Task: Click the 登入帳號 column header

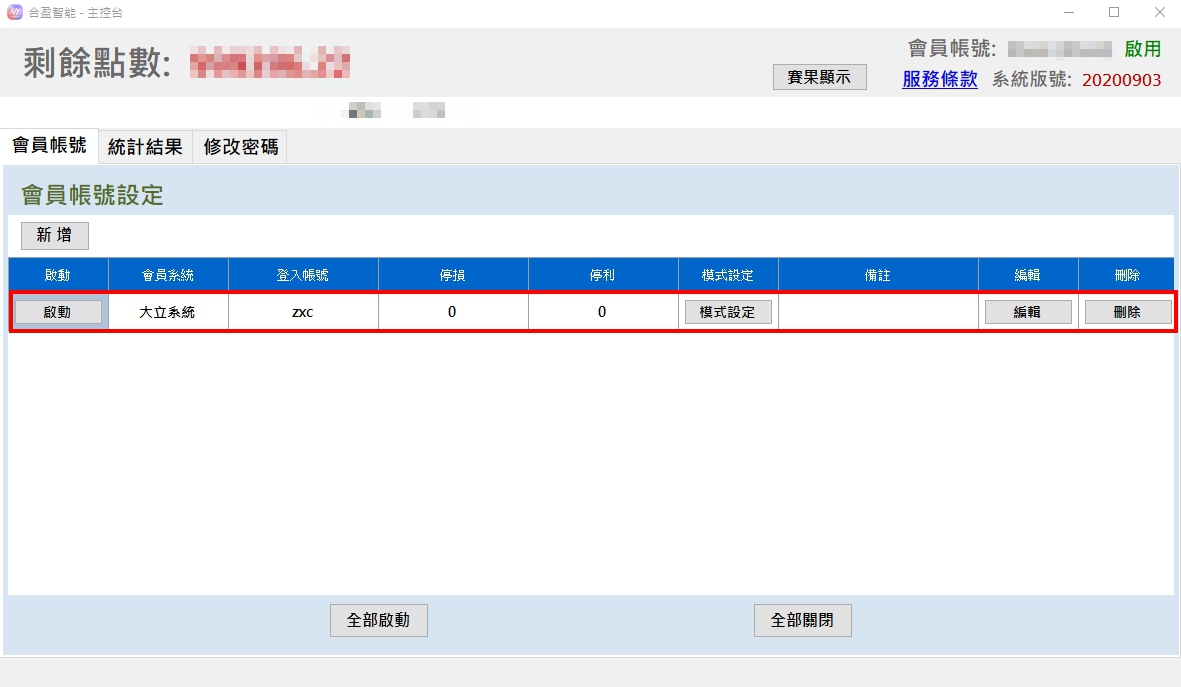Action: (x=302, y=275)
